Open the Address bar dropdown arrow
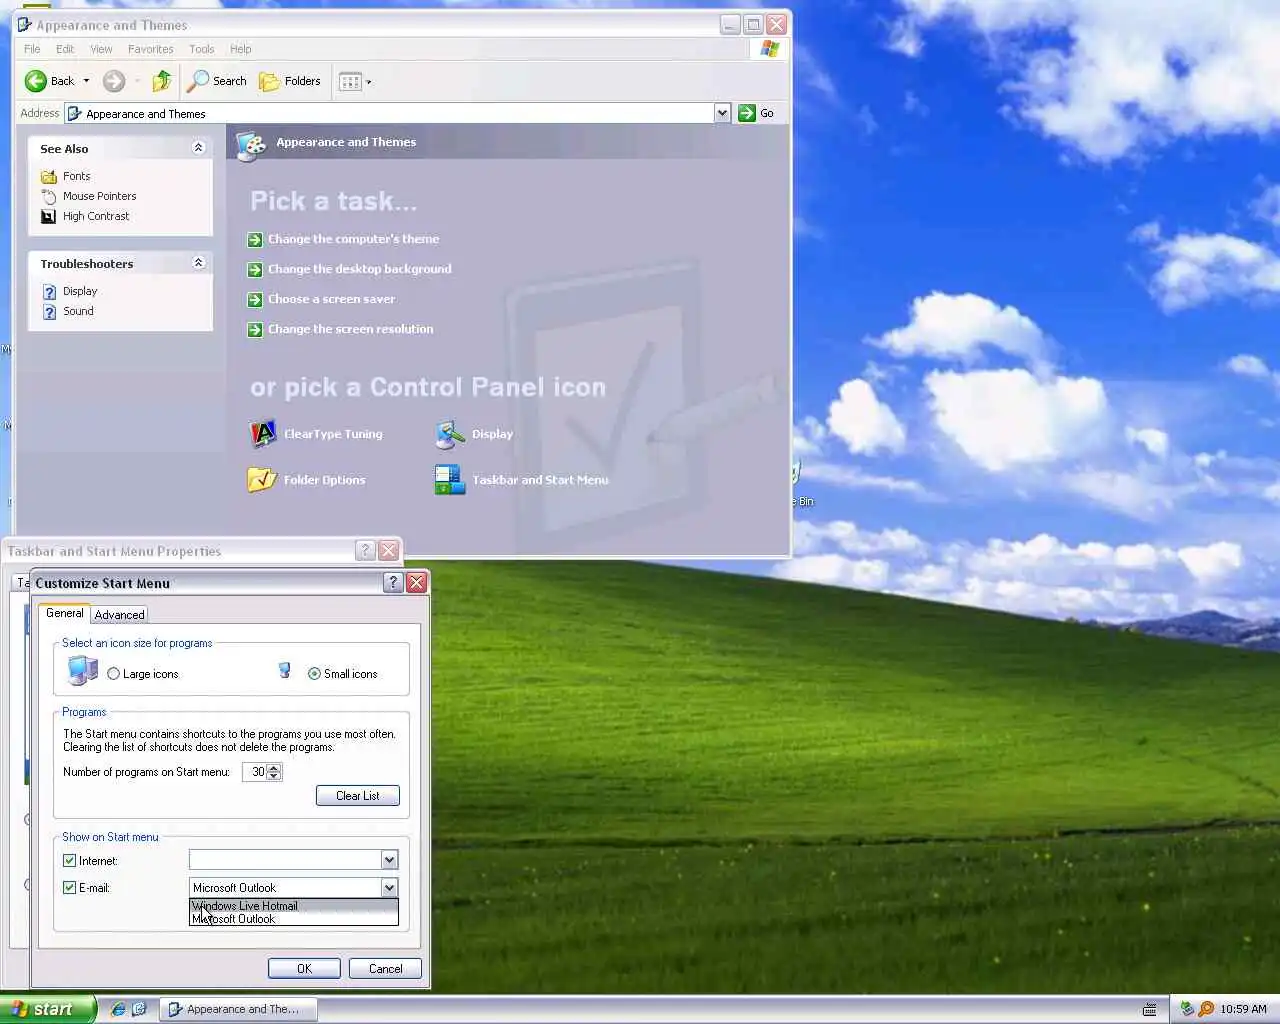 [722, 113]
